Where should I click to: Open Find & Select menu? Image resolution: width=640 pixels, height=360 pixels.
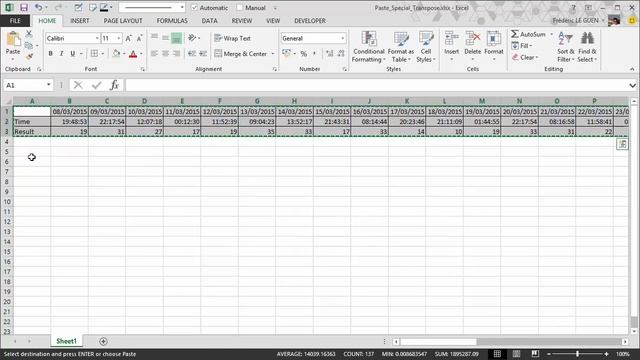[587, 47]
